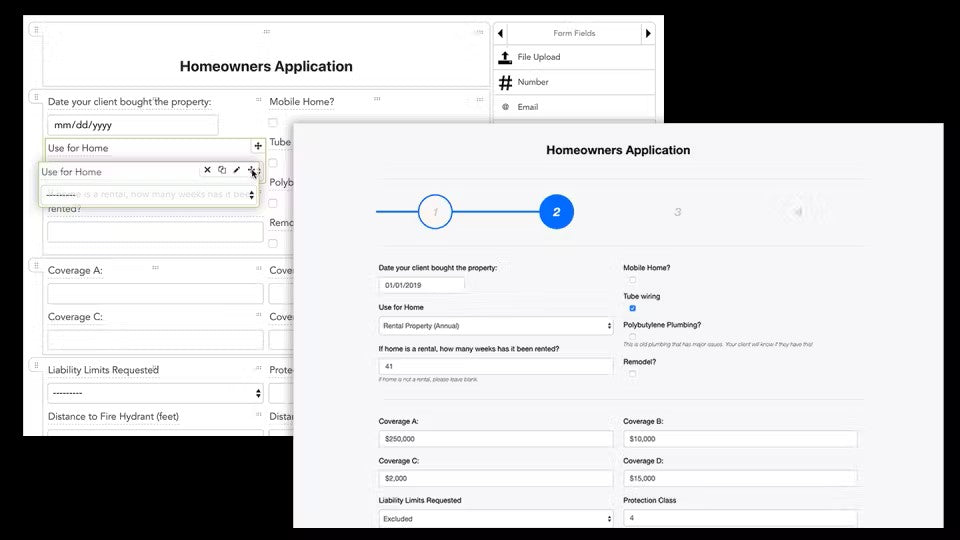Go to next Form Fields panel with right arrow

tap(648, 33)
